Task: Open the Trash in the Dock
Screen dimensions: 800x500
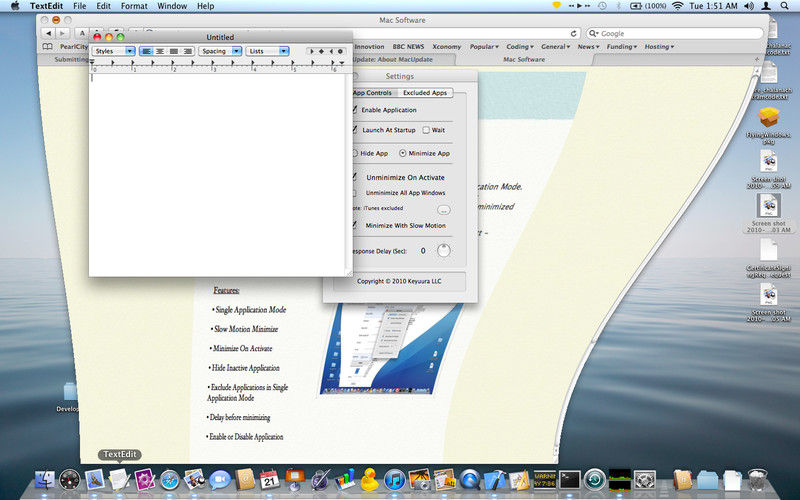Action: 757,480
